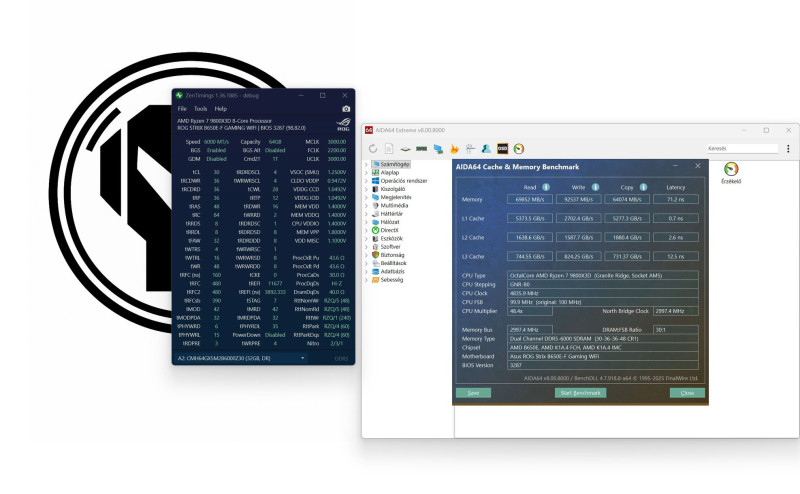Click the VSOC (SMU) value 1.2500V in ZenTimings
The height and width of the screenshot is (494, 800).
[x=337, y=172]
